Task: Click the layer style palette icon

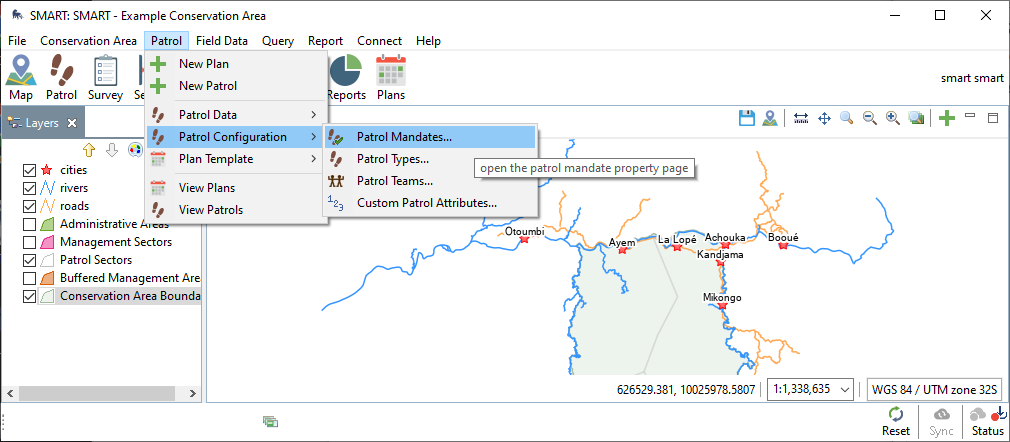Action: click(x=135, y=150)
